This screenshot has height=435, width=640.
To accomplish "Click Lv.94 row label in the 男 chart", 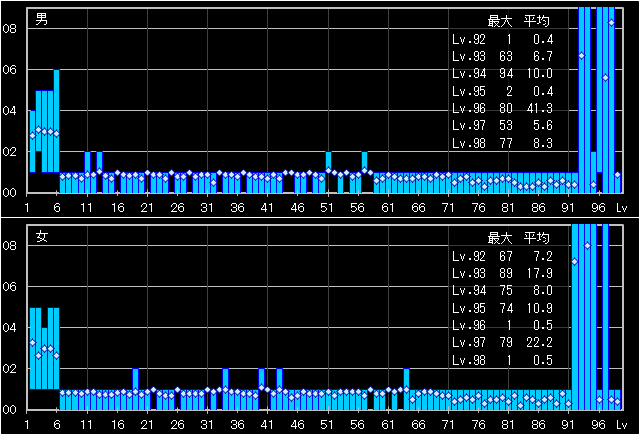I will (469, 74).
